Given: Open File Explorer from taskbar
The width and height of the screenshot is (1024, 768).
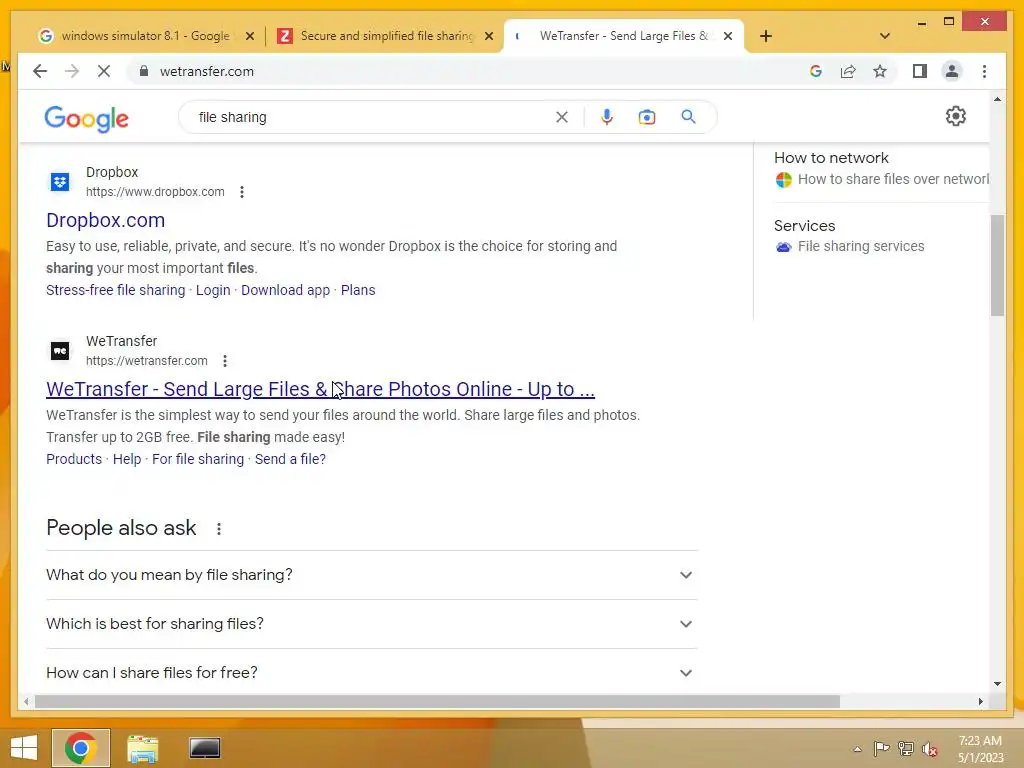Looking at the screenshot, I should coord(143,748).
